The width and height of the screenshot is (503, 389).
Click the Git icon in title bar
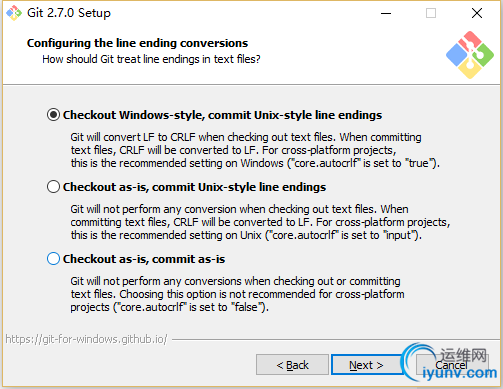(14, 13)
